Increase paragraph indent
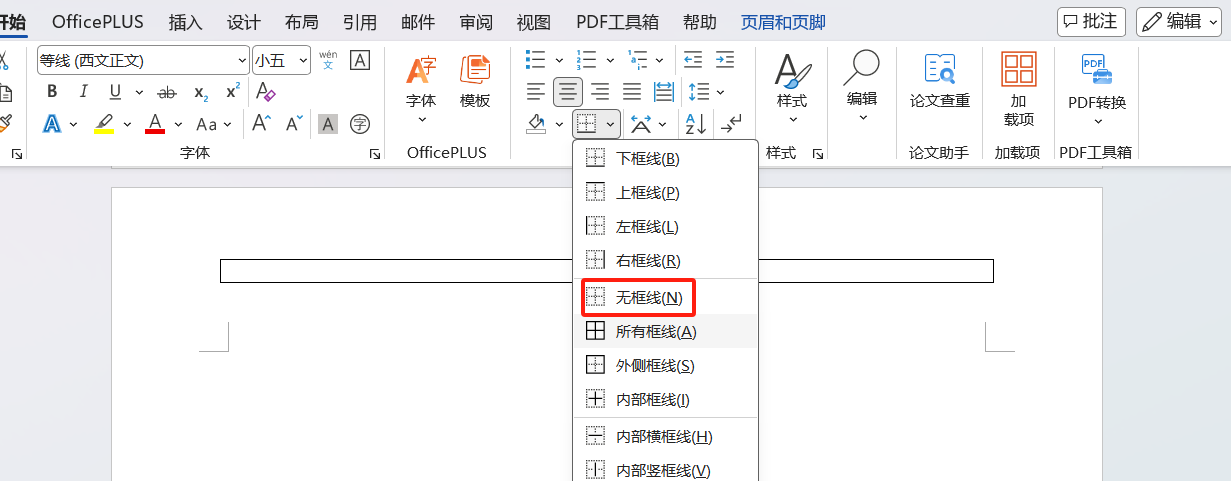 point(725,60)
